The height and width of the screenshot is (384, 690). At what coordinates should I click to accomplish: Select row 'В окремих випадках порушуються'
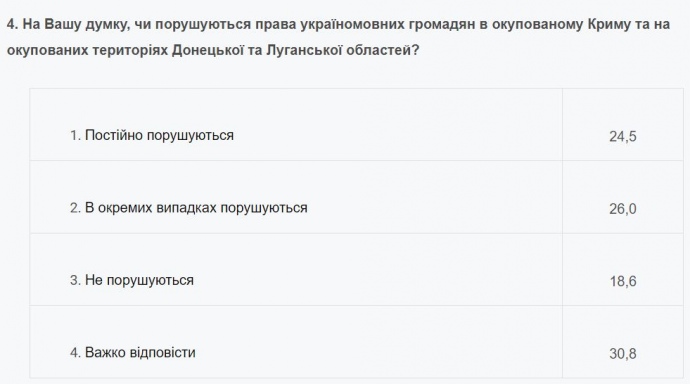click(356, 197)
